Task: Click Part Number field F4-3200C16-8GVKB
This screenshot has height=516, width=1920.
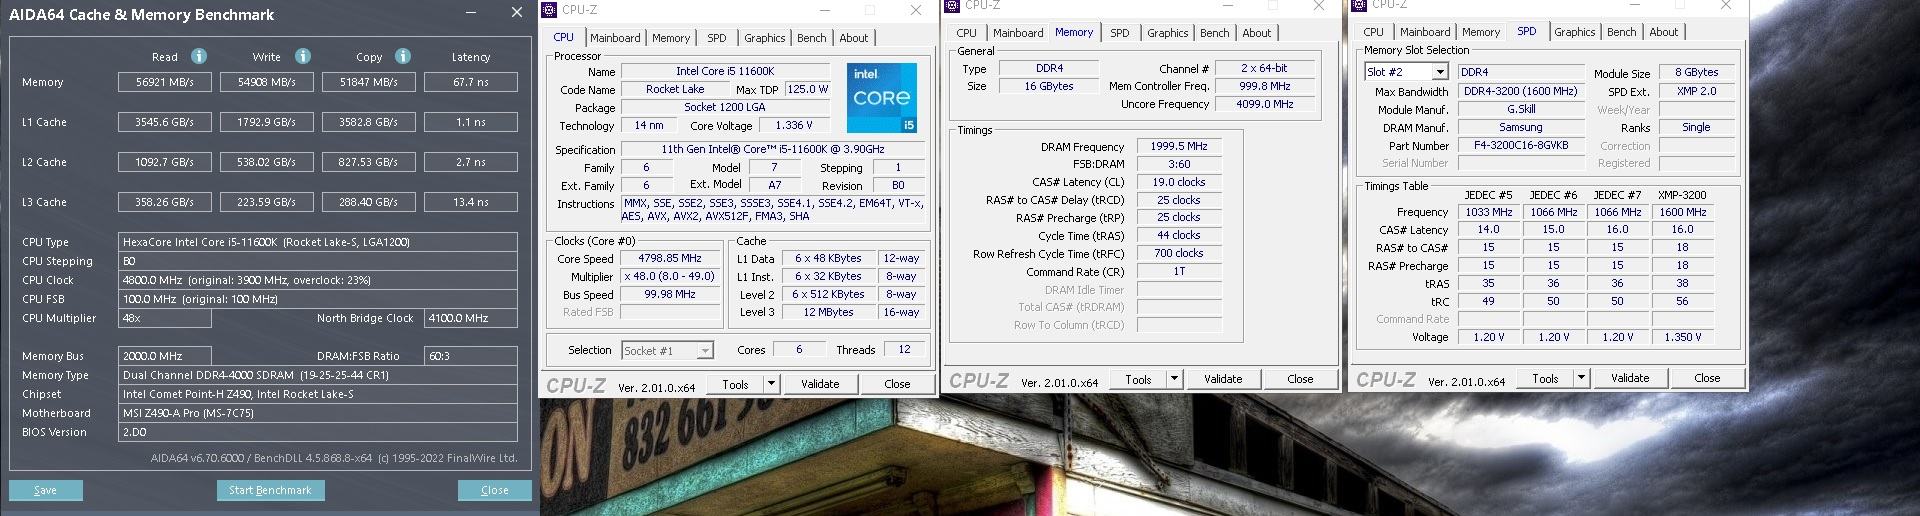Action: tap(1521, 145)
